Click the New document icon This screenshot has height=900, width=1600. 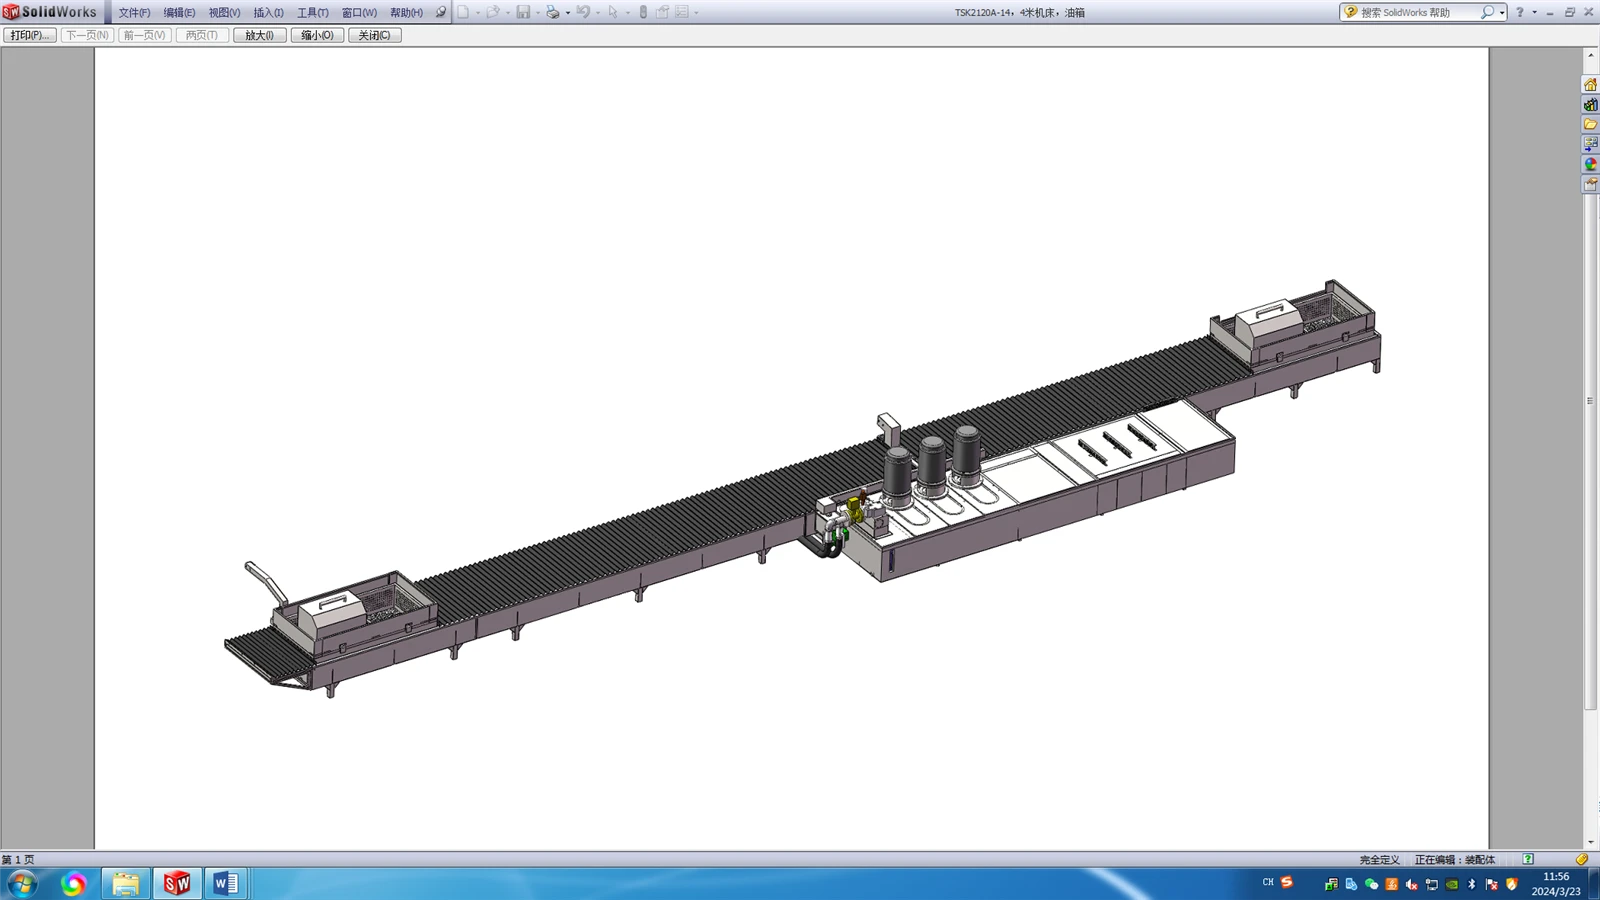[x=463, y=12]
